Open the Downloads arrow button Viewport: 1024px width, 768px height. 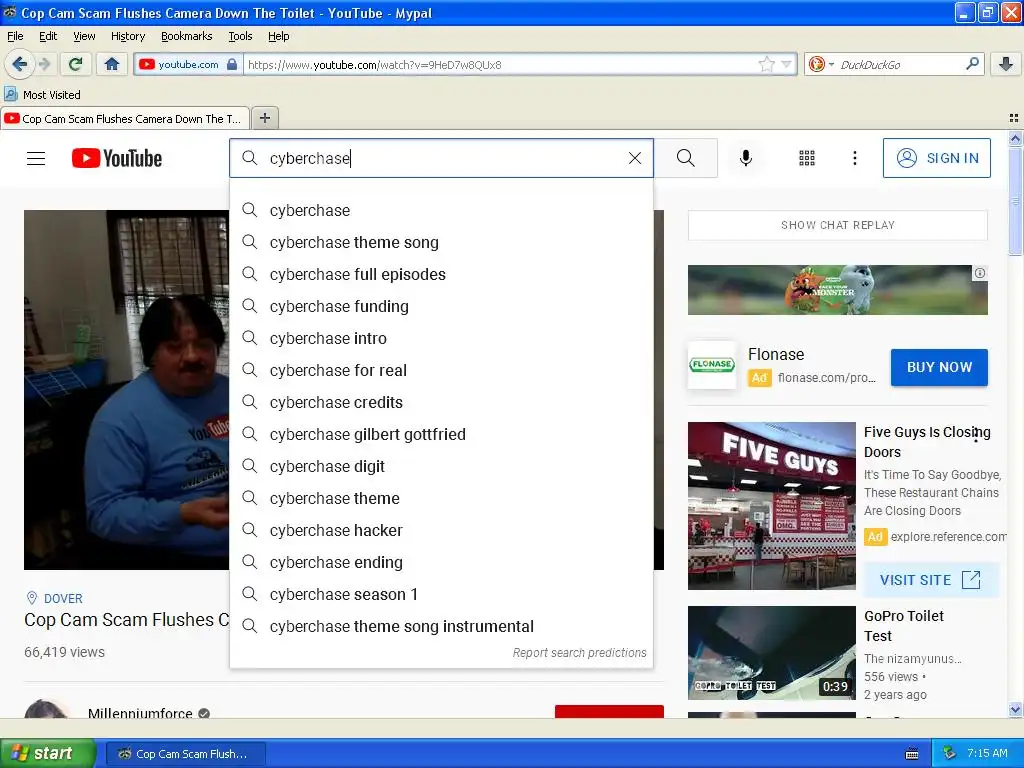coord(1006,64)
